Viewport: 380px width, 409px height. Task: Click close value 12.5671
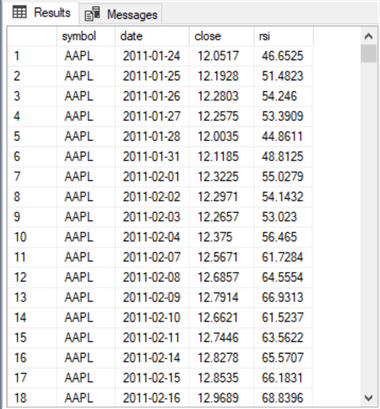pyautogui.click(x=222, y=257)
